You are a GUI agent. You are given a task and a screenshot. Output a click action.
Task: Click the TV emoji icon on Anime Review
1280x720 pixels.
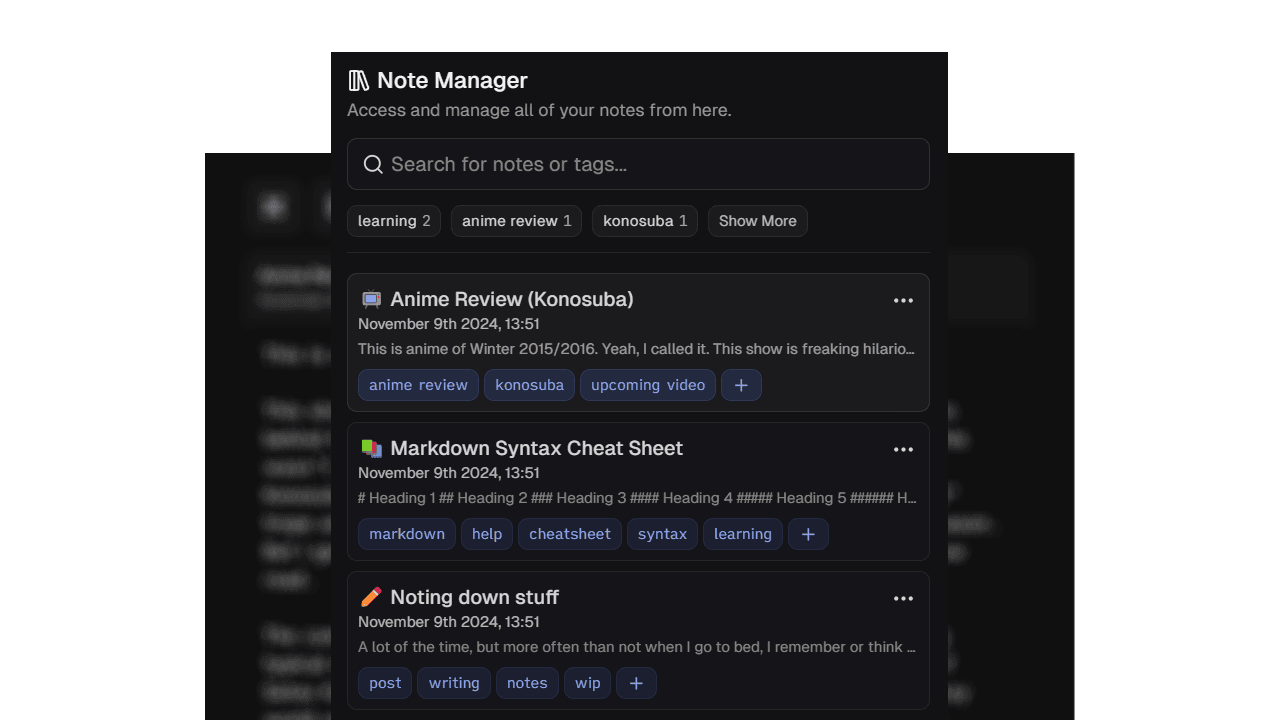371,299
